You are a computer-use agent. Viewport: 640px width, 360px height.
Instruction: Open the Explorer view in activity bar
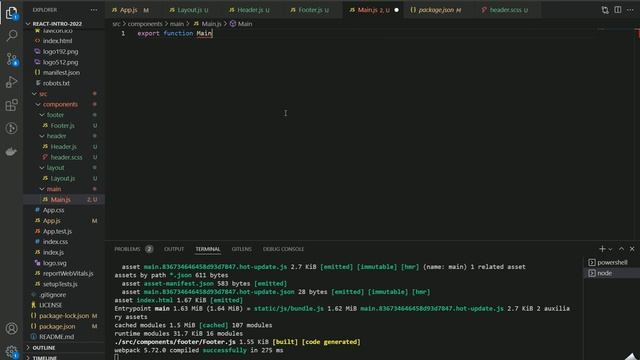(x=11, y=13)
